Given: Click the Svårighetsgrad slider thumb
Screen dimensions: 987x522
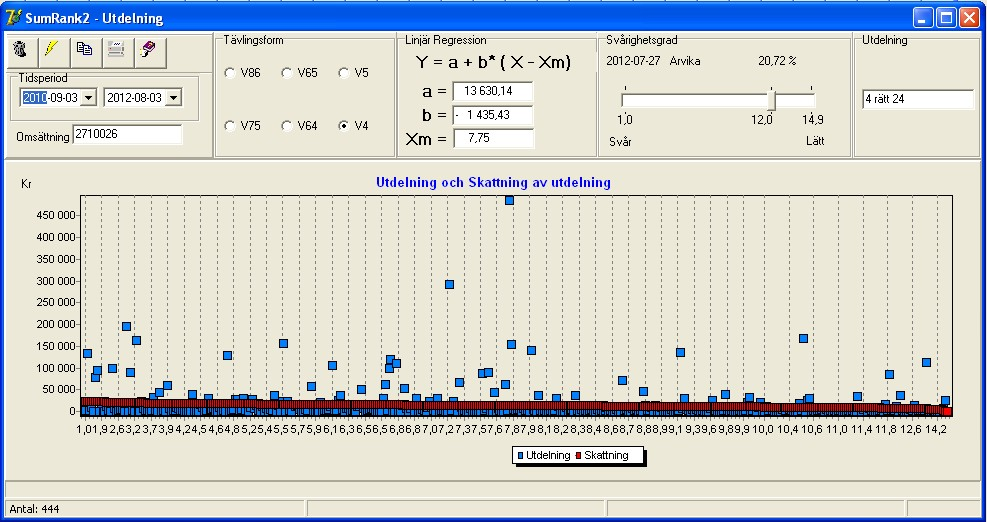Looking at the screenshot, I should pos(772,100).
